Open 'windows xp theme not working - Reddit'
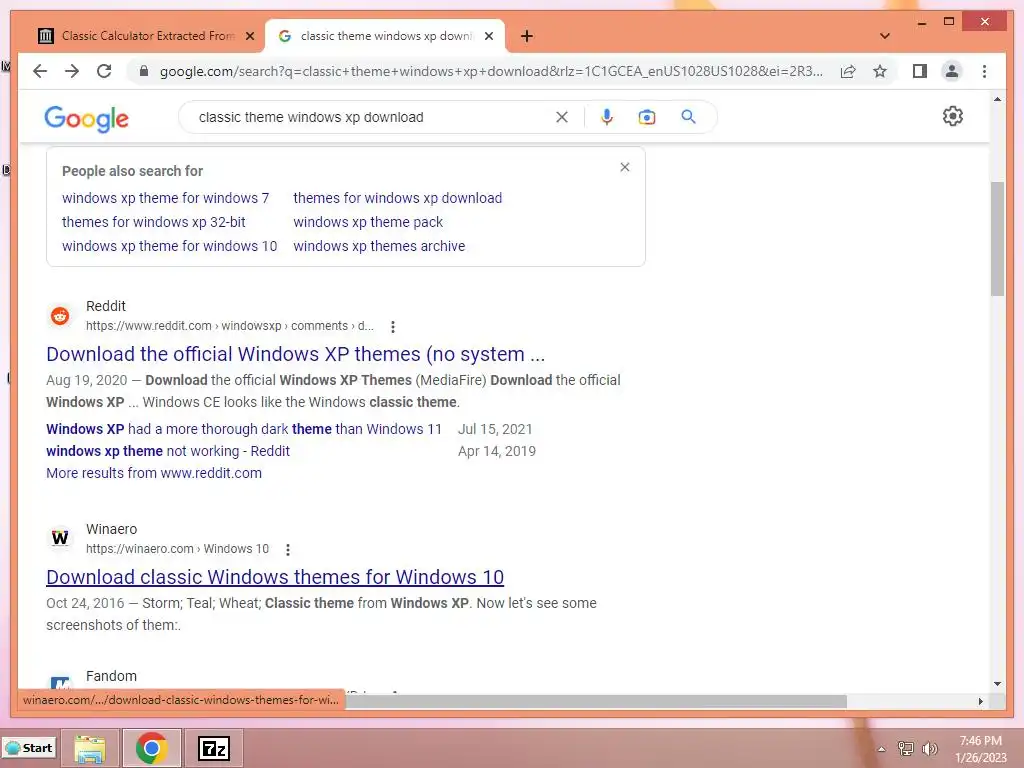The width and height of the screenshot is (1024, 768). 168,451
